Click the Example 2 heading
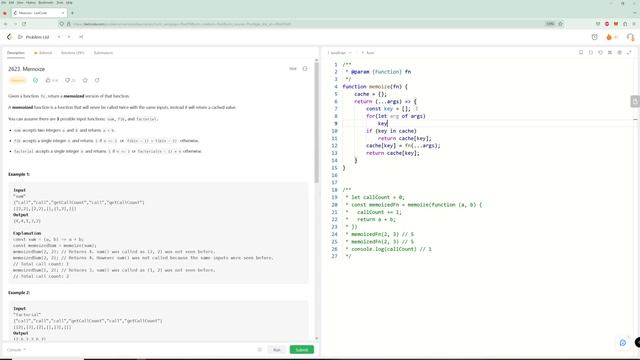The width and height of the screenshot is (640, 360). click(x=19, y=293)
